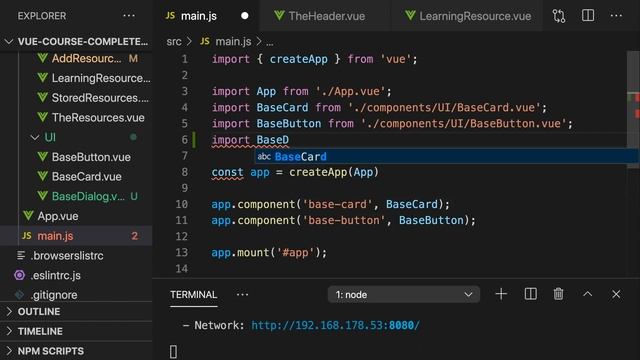Click './App.vue' import path on line 3
The image size is (640, 360).
(x=350, y=91)
